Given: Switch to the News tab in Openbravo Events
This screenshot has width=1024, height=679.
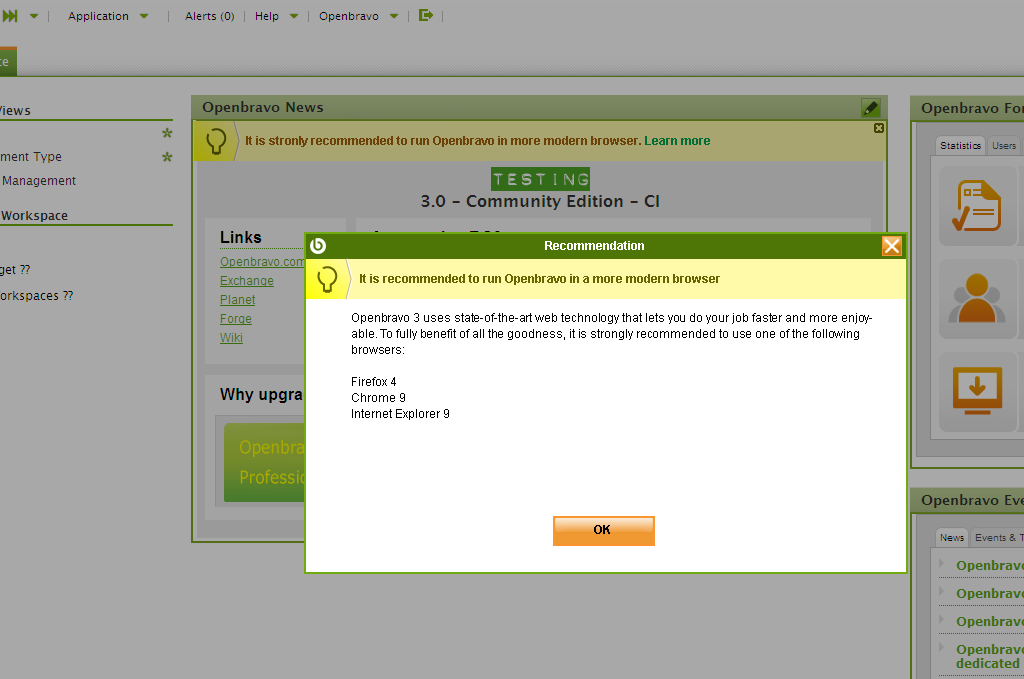Looking at the screenshot, I should (952, 537).
